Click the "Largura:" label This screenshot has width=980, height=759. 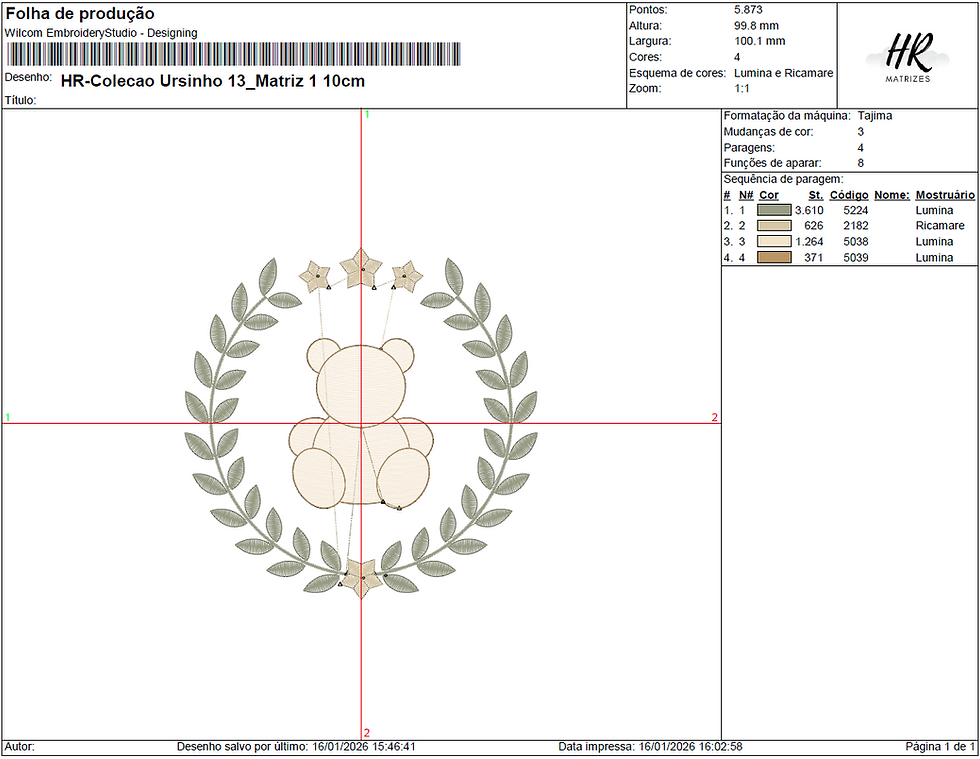(x=650, y=41)
